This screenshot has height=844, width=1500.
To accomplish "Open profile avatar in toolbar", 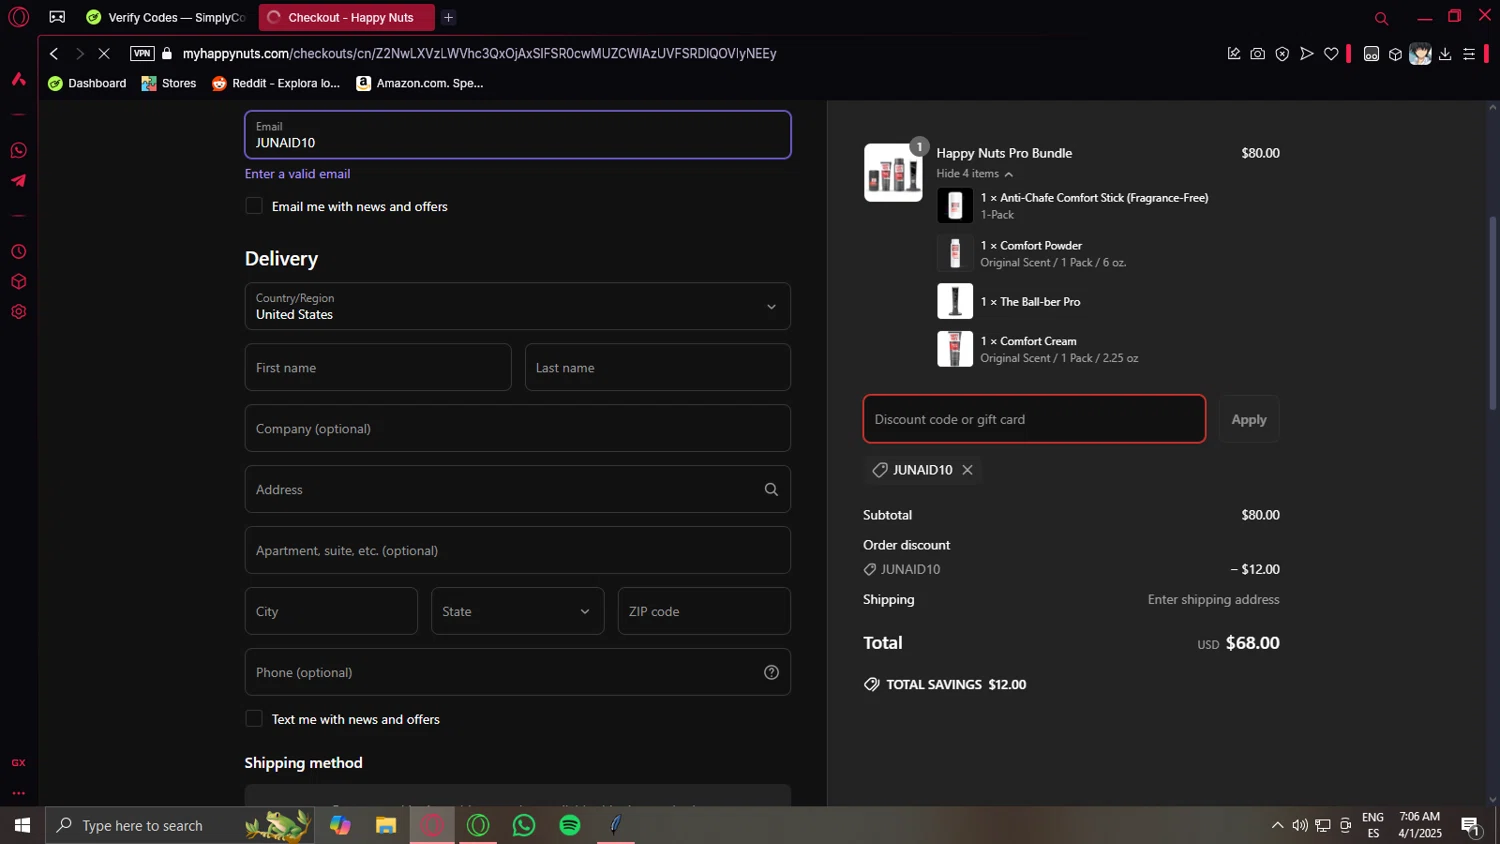I will click(x=1420, y=54).
